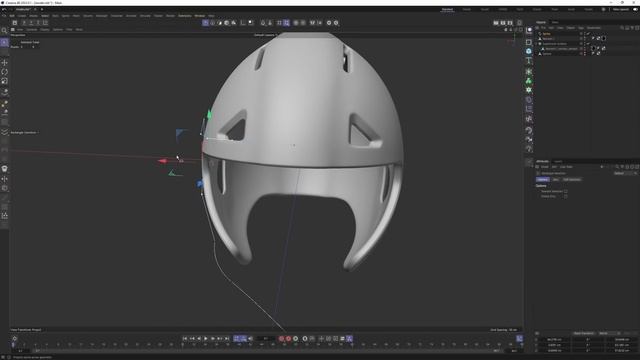This screenshot has height=360, width=640.
Task: Enable the Tolerant Selection checkbox
Action: point(565,191)
